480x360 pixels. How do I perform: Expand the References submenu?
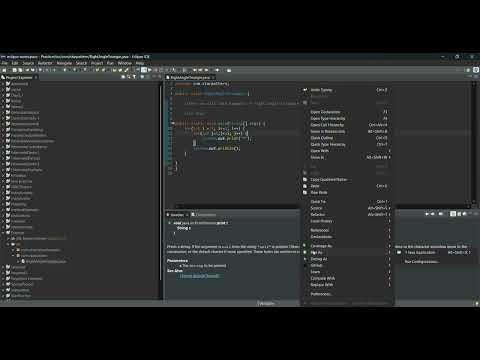coord(347,230)
